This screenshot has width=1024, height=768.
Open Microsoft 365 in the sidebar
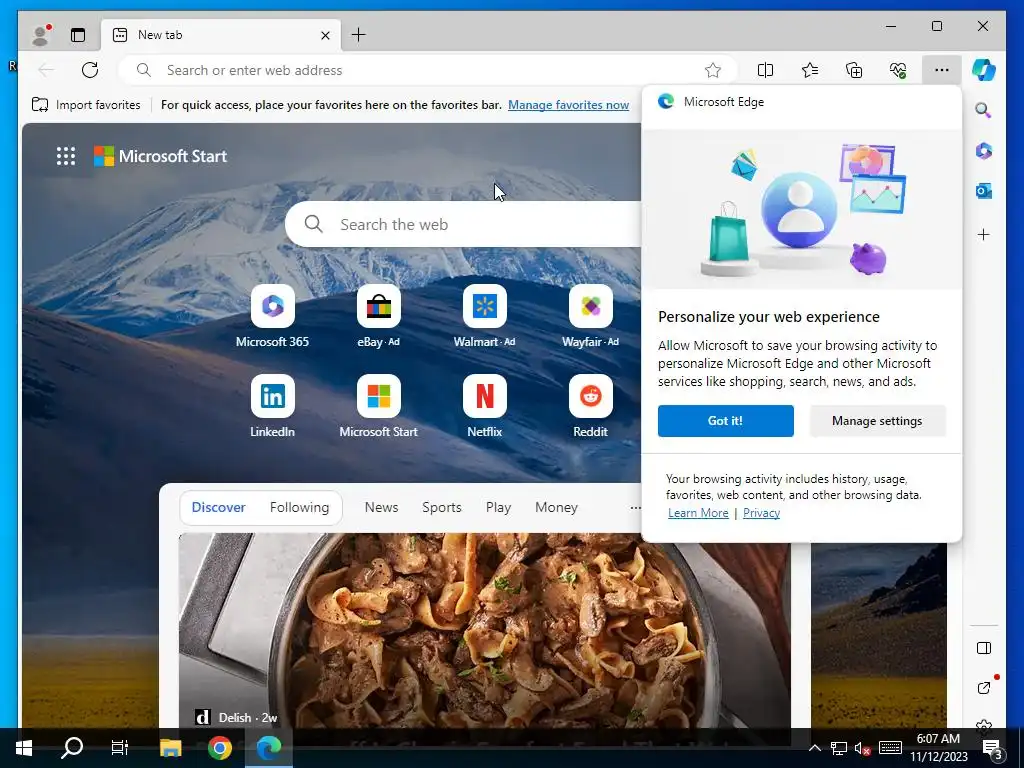[984, 151]
